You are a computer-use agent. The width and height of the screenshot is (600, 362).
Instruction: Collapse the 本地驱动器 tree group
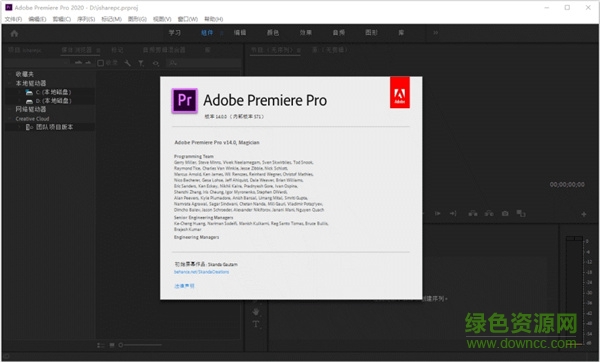click(x=10, y=83)
